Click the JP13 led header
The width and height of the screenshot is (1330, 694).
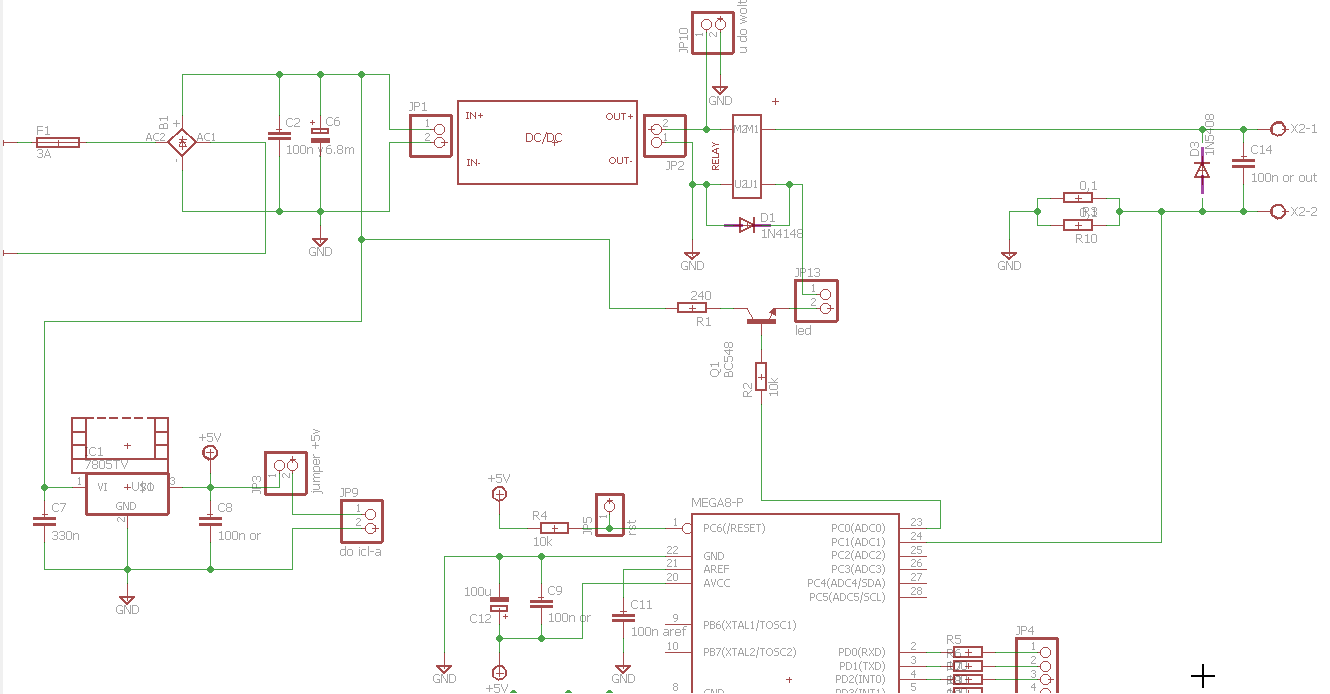click(816, 300)
